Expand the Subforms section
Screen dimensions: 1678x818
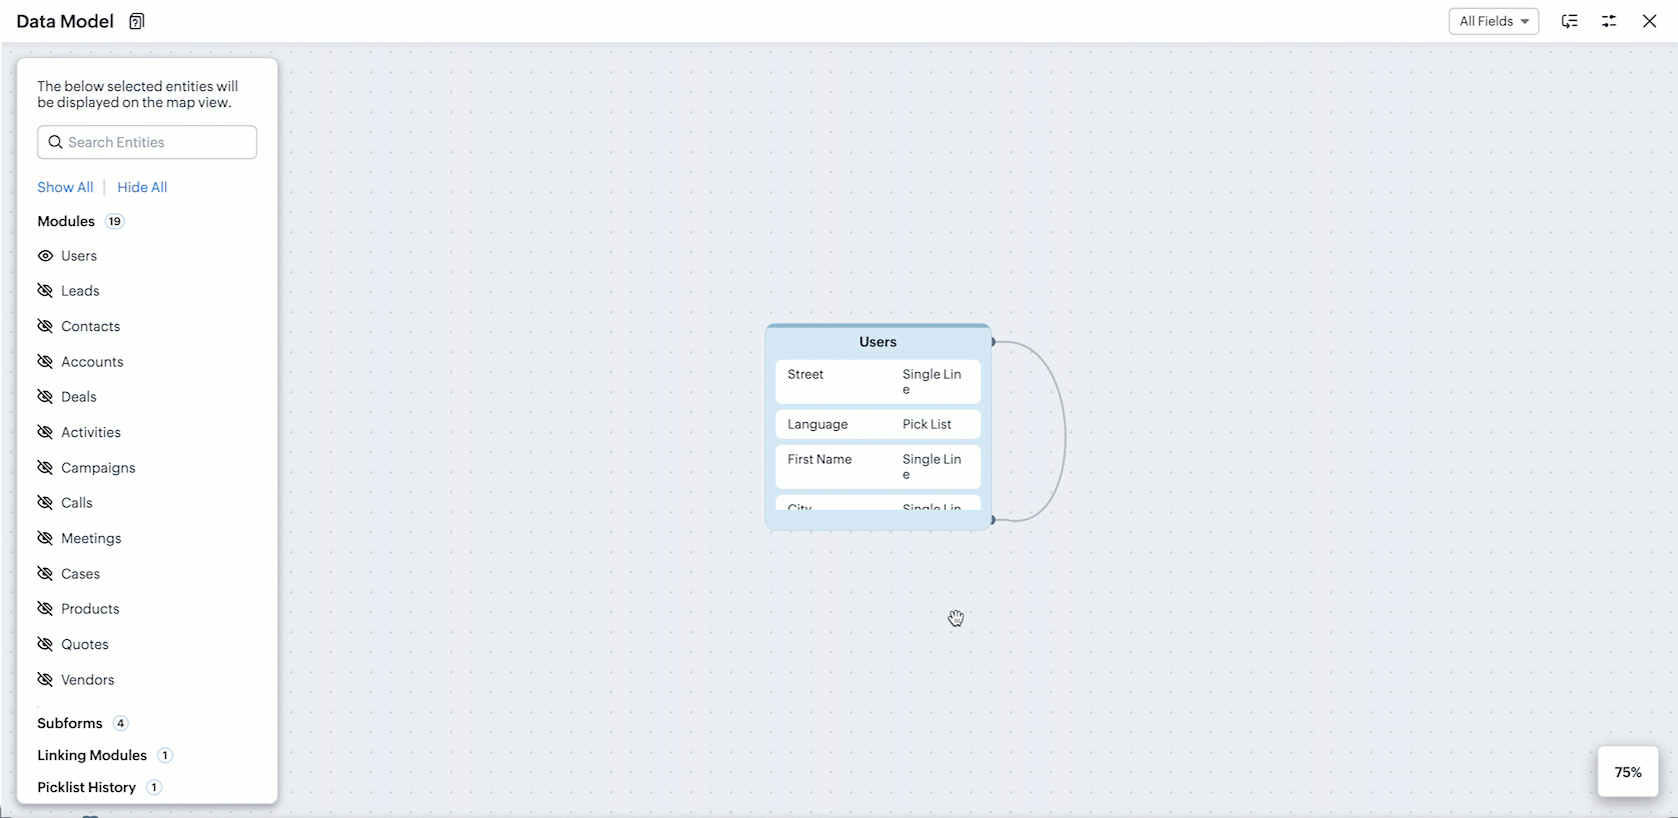(83, 723)
